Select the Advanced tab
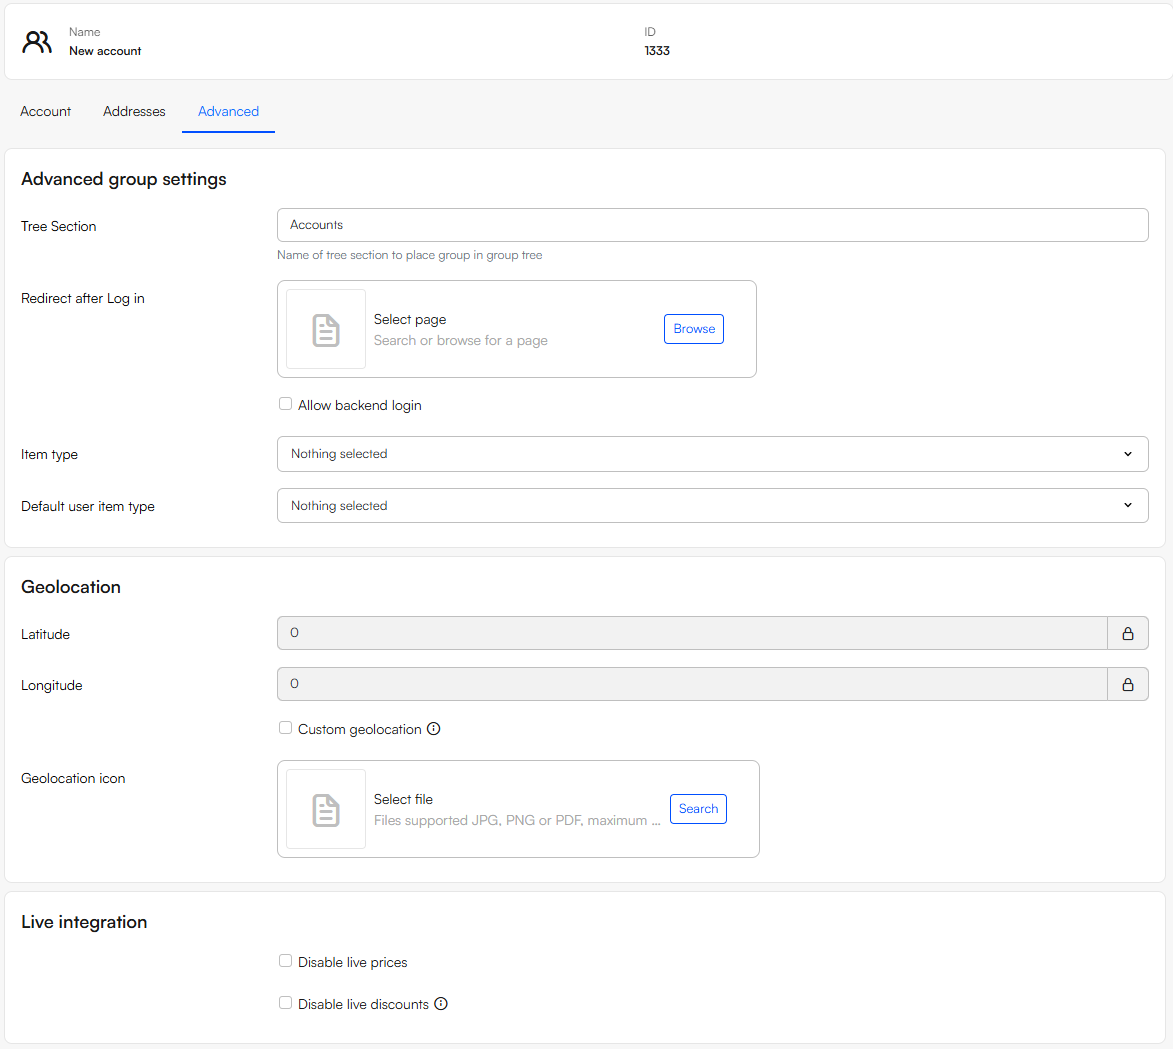1173x1049 pixels. (x=228, y=111)
